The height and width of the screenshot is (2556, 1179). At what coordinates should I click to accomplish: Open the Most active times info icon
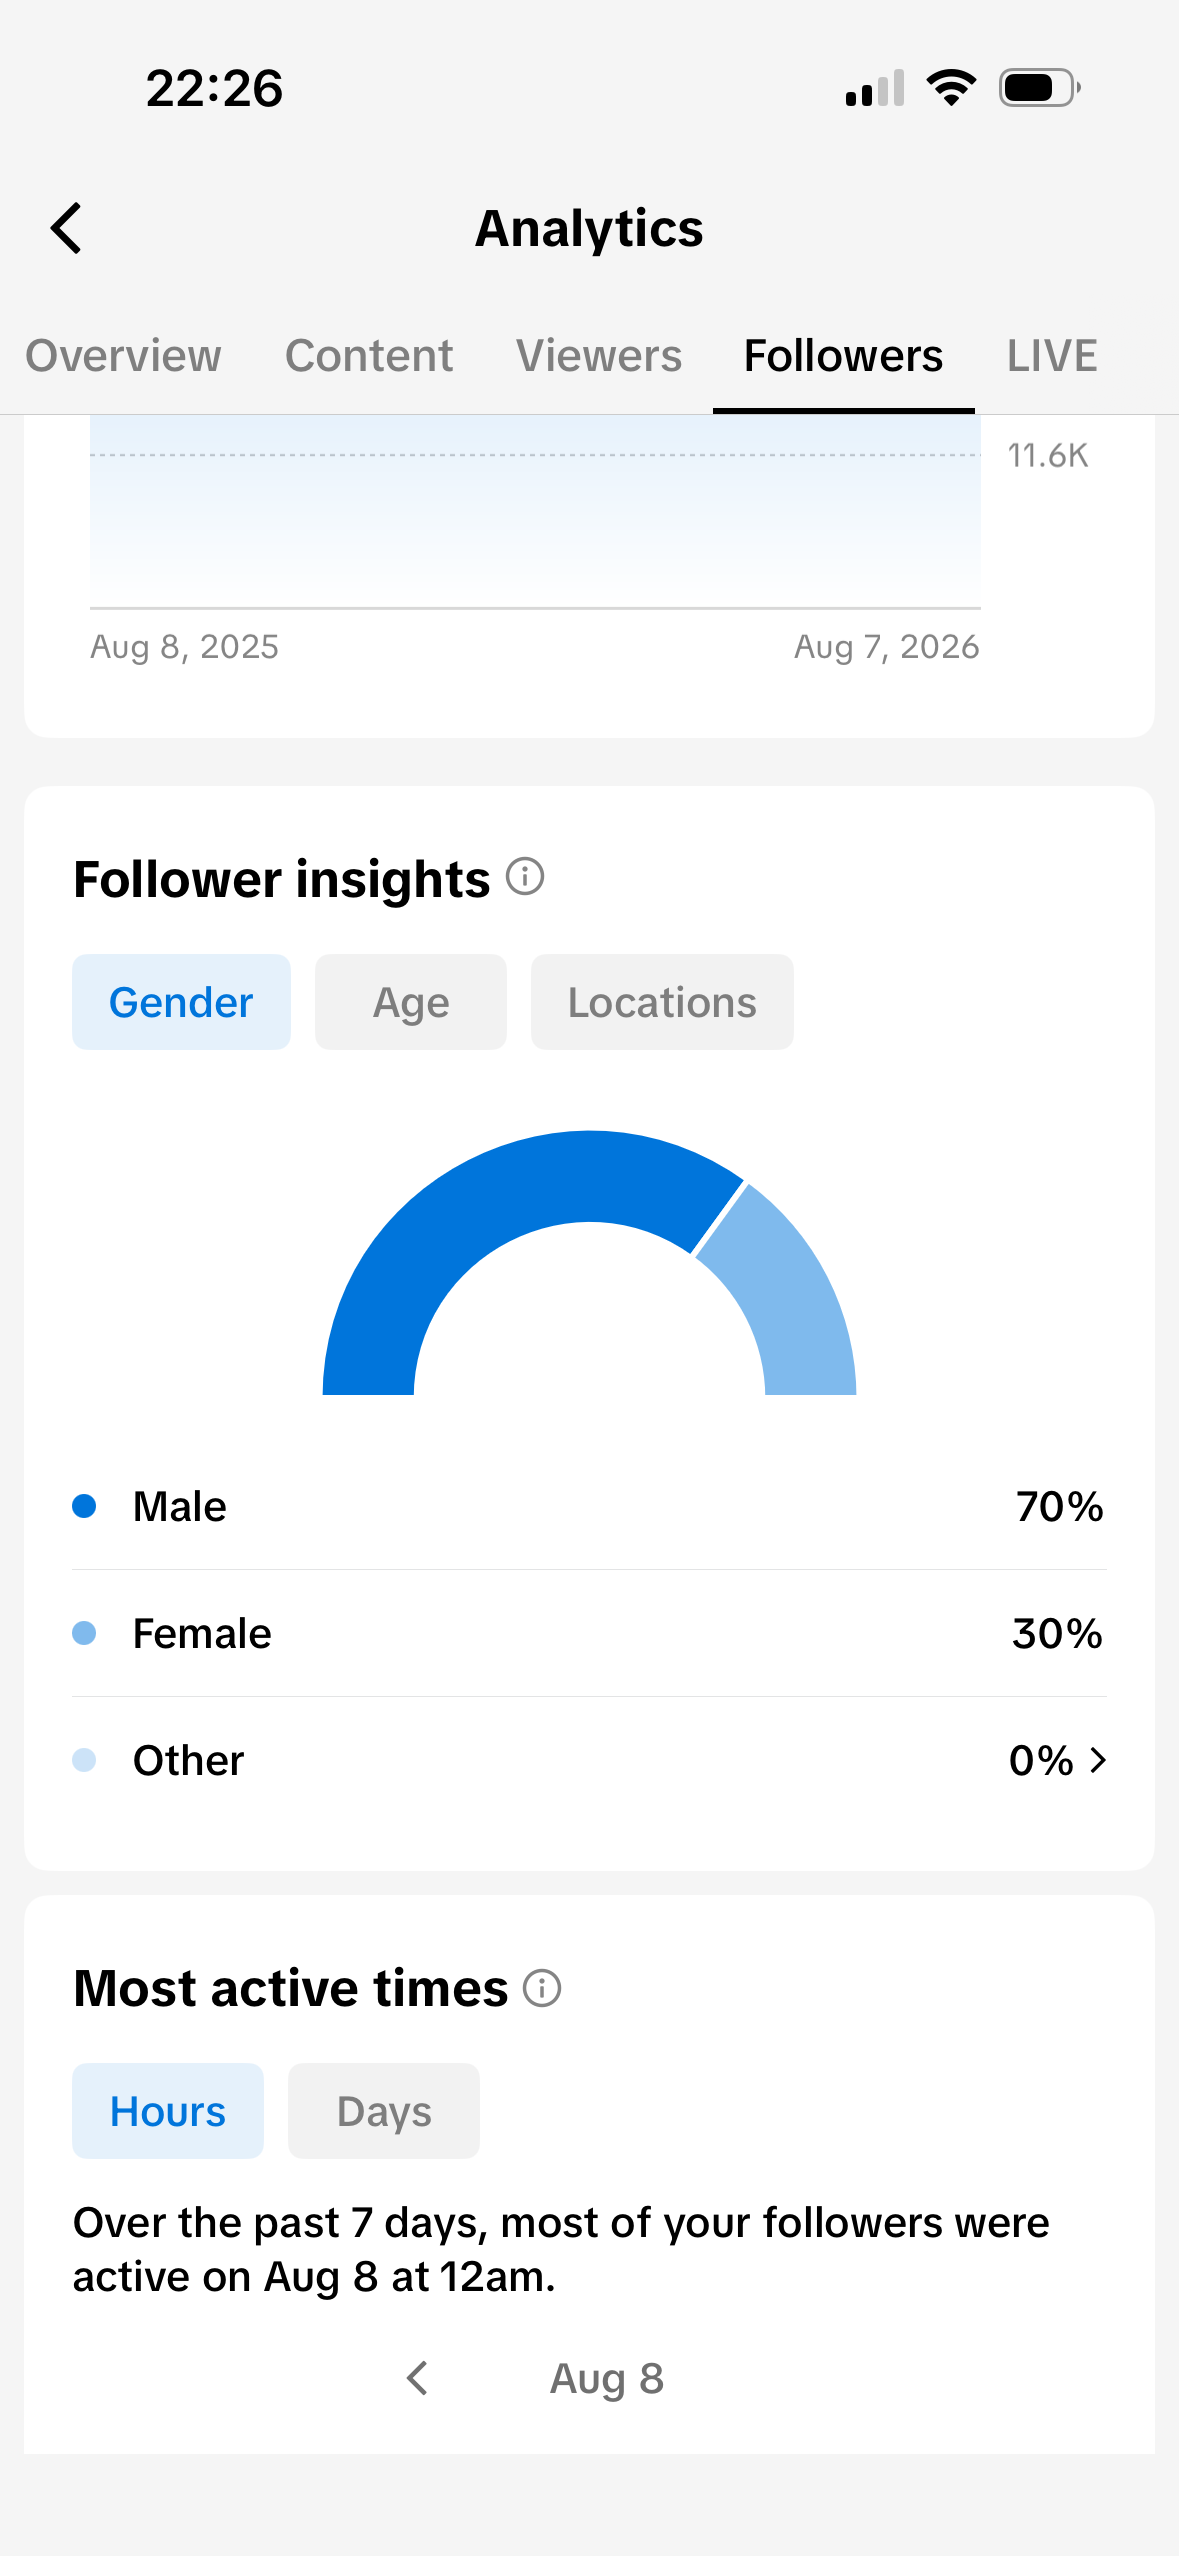tap(542, 1988)
